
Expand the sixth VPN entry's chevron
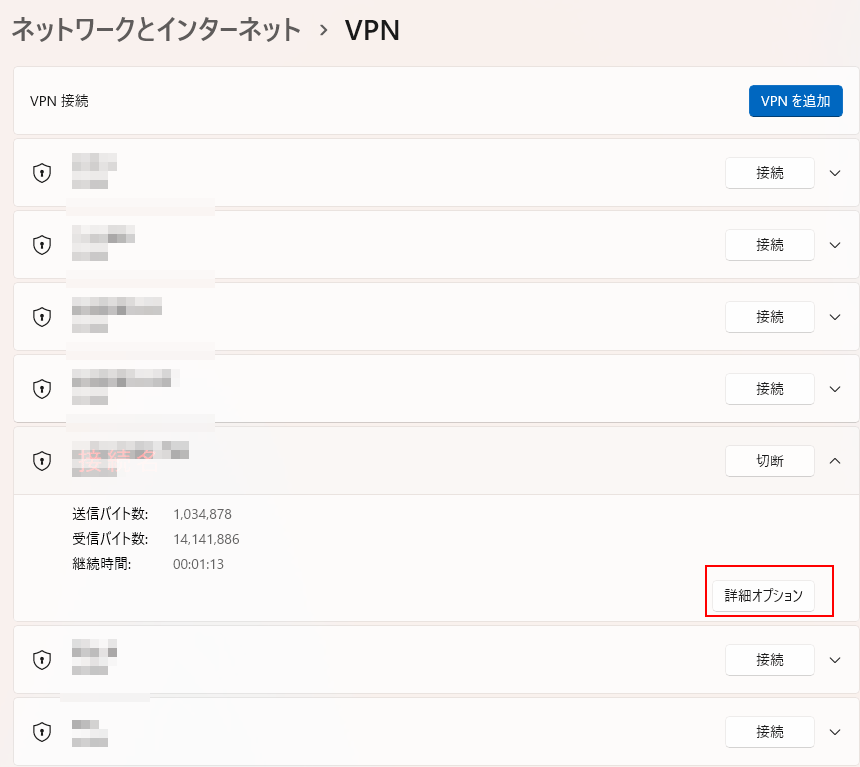(x=836, y=660)
